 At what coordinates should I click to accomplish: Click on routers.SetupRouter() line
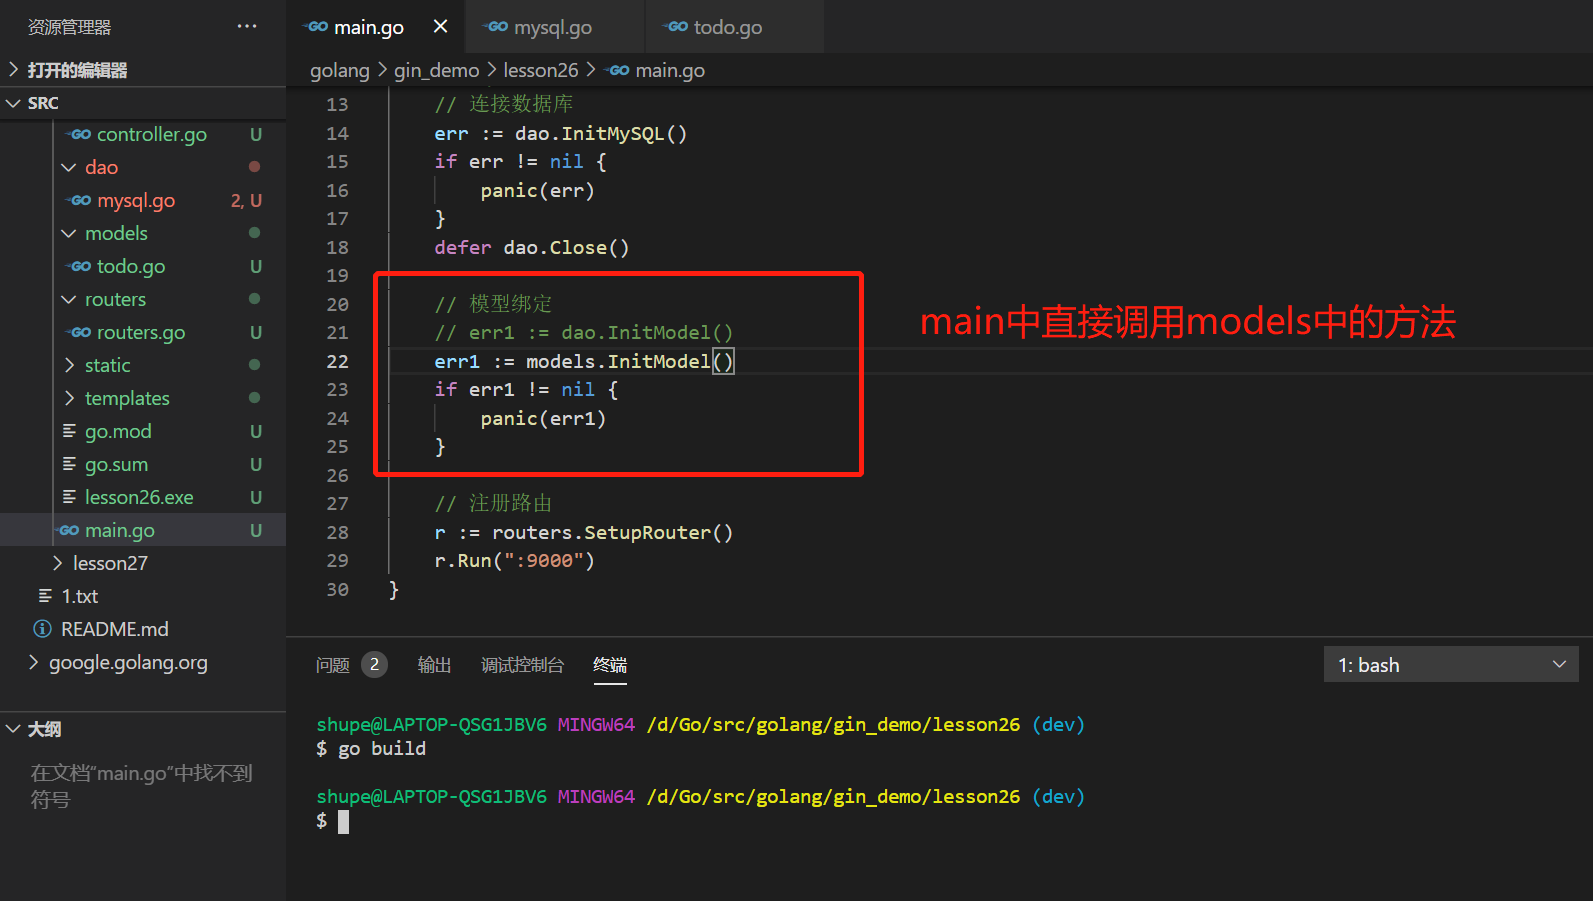[583, 532]
